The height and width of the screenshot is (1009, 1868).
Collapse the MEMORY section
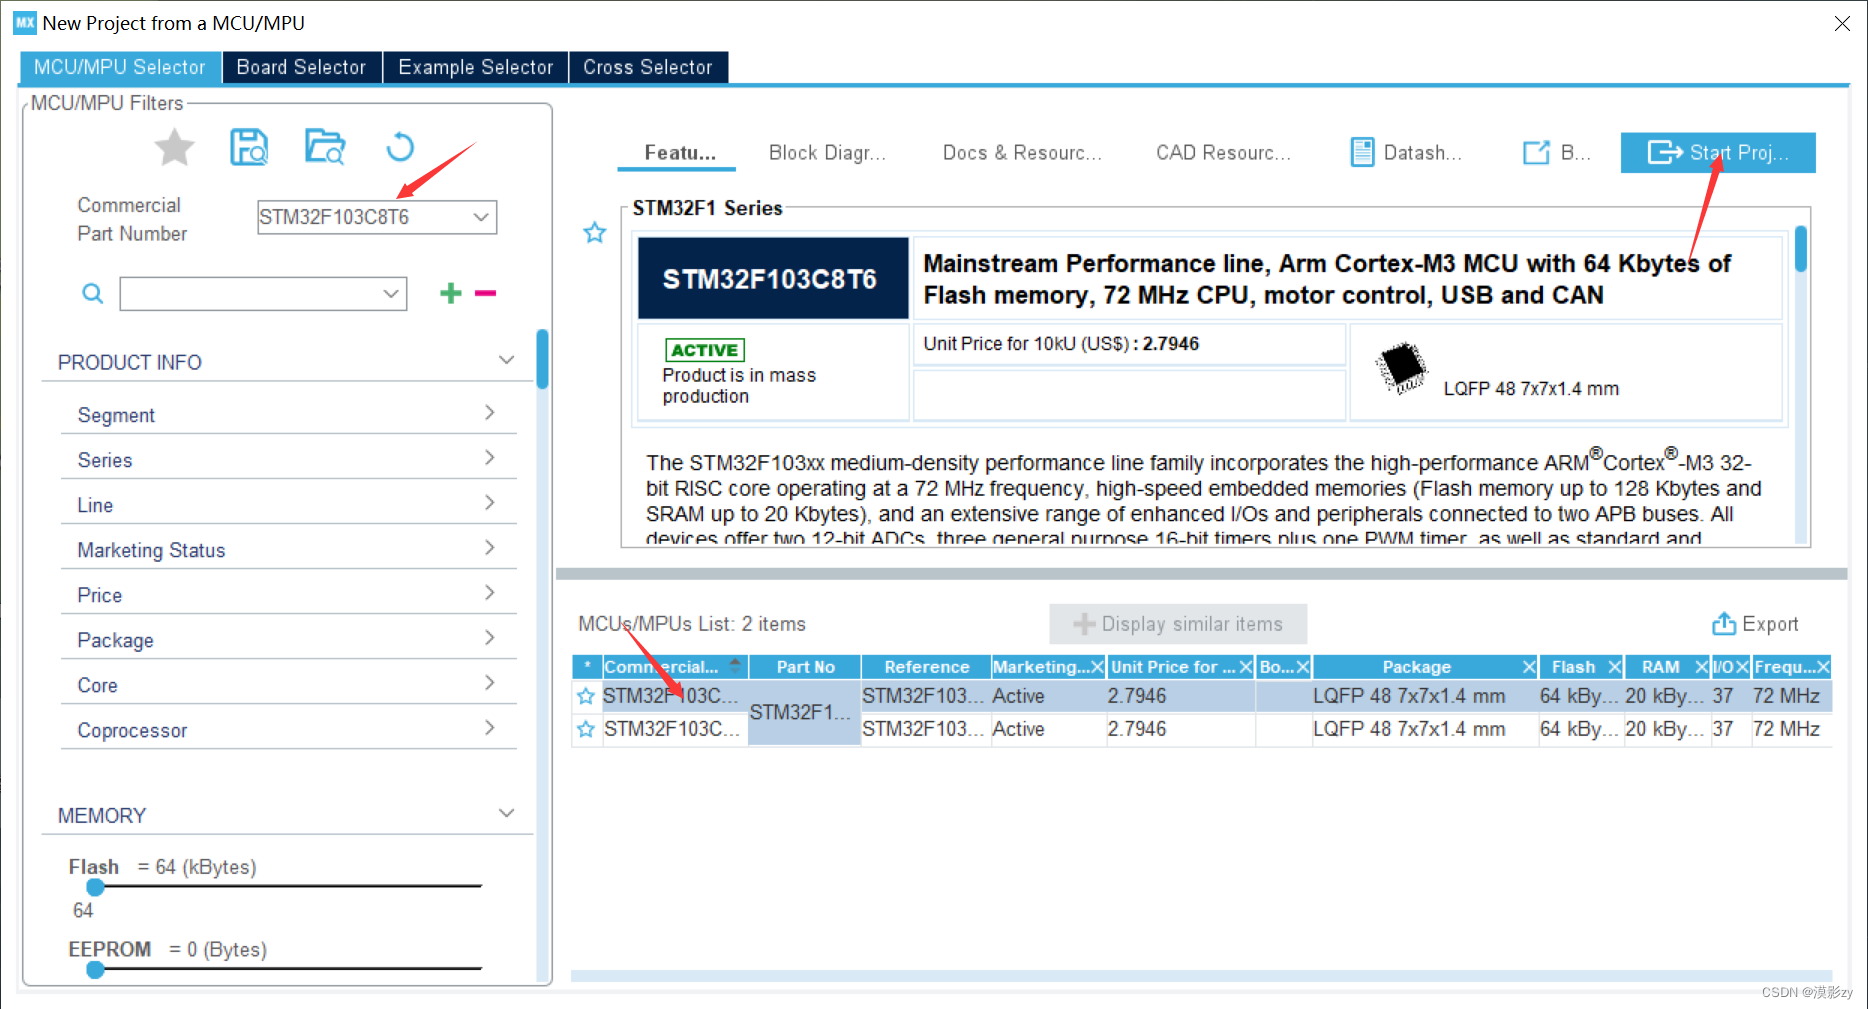point(507,813)
